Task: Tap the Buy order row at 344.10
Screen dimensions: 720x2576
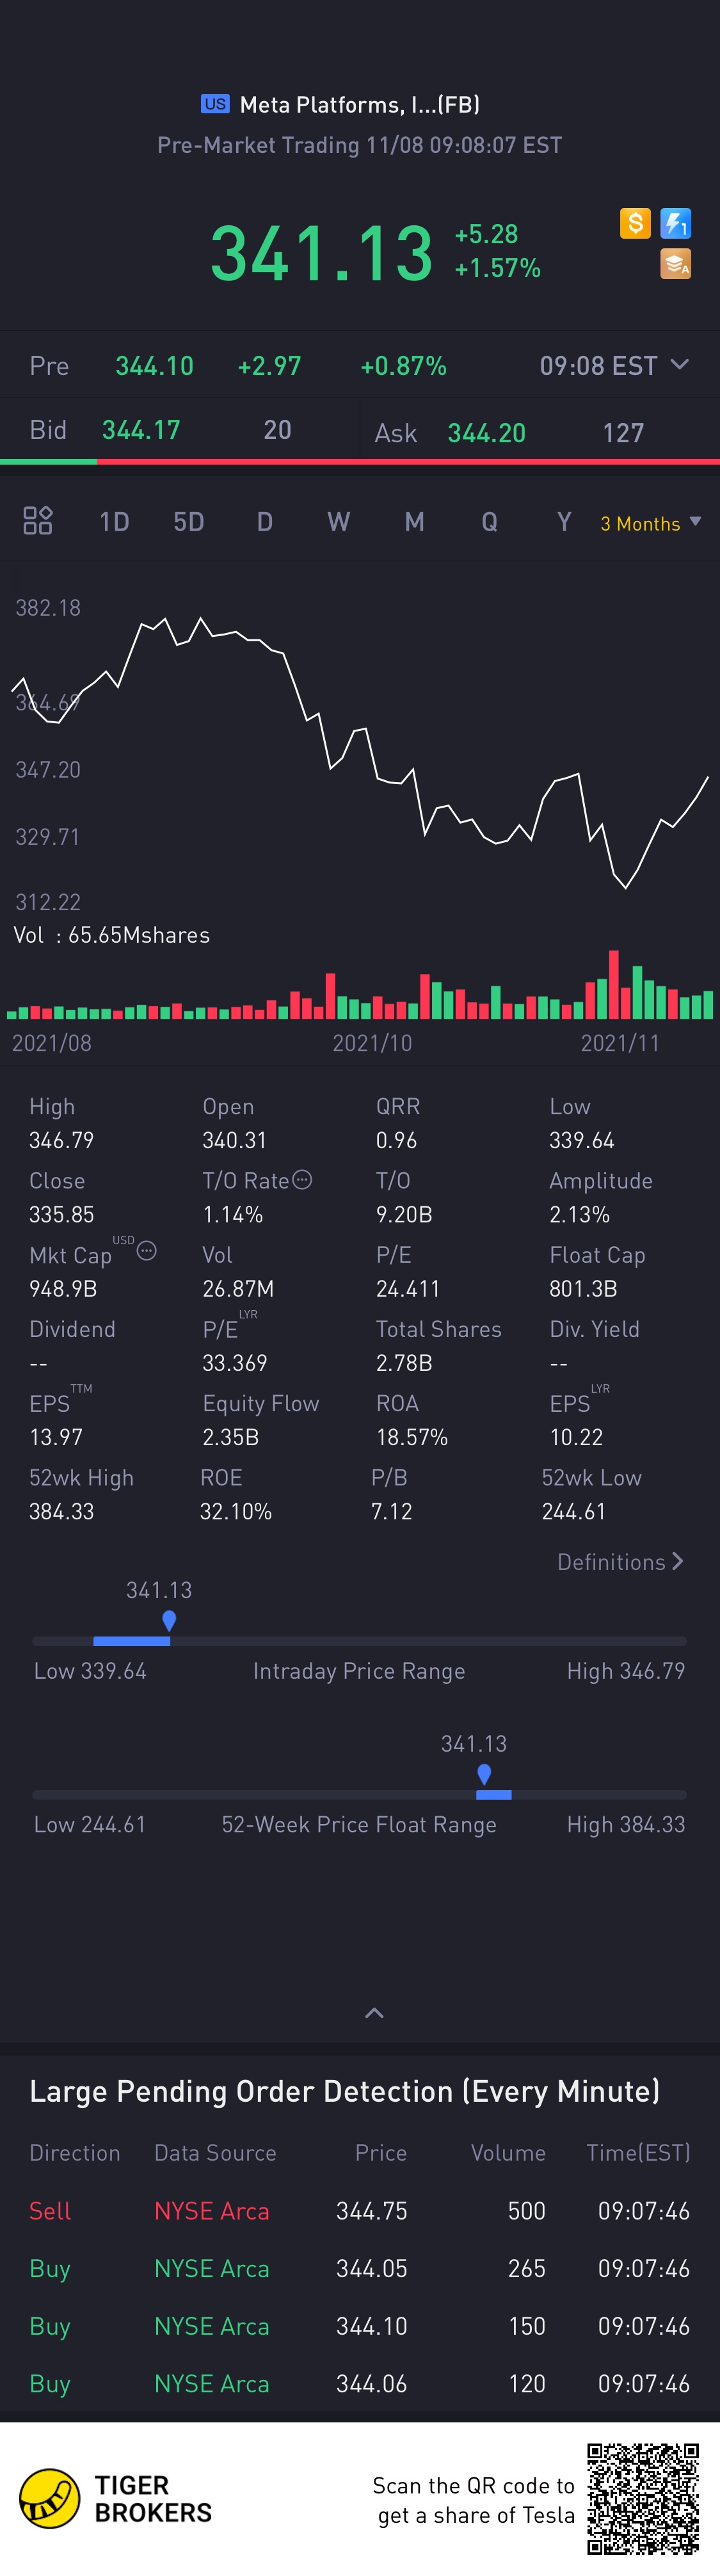Action: tap(360, 2327)
